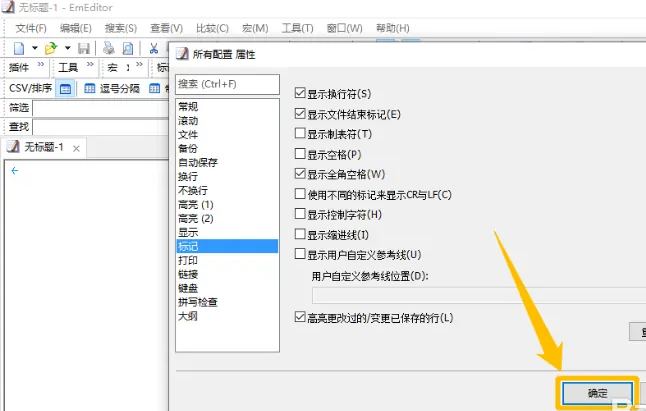Enable 显示空格(P) checkbox
The height and width of the screenshot is (411, 646).
300,154
